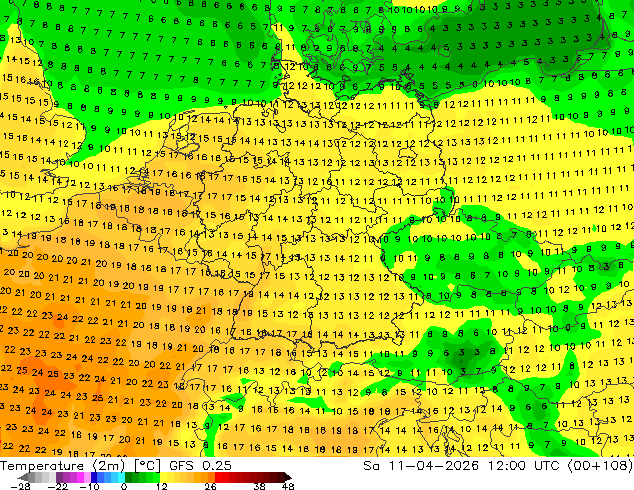Click the "GFS 0.25" model label
The height and width of the screenshot is (490, 634).
(200, 466)
